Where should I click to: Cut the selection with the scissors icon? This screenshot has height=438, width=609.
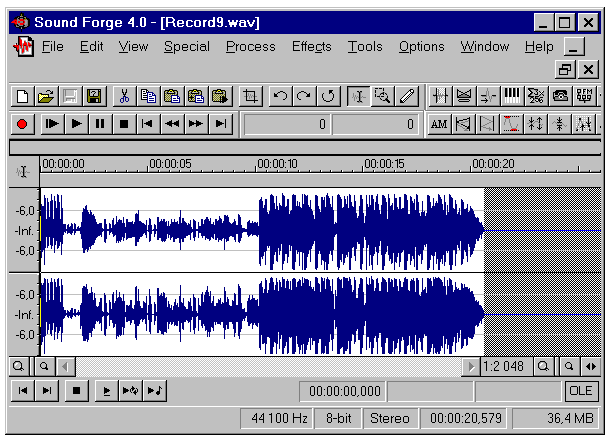point(124,96)
